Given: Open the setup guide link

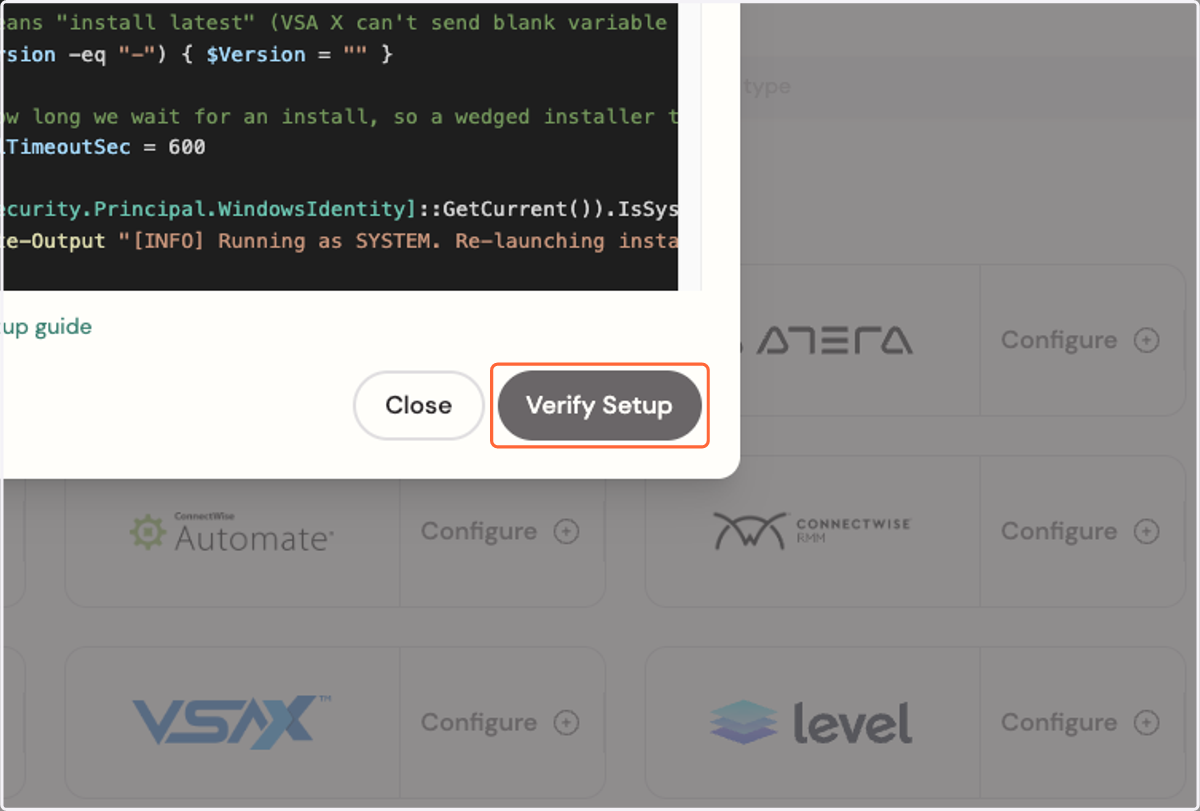Looking at the screenshot, I should click(x=47, y=326).
